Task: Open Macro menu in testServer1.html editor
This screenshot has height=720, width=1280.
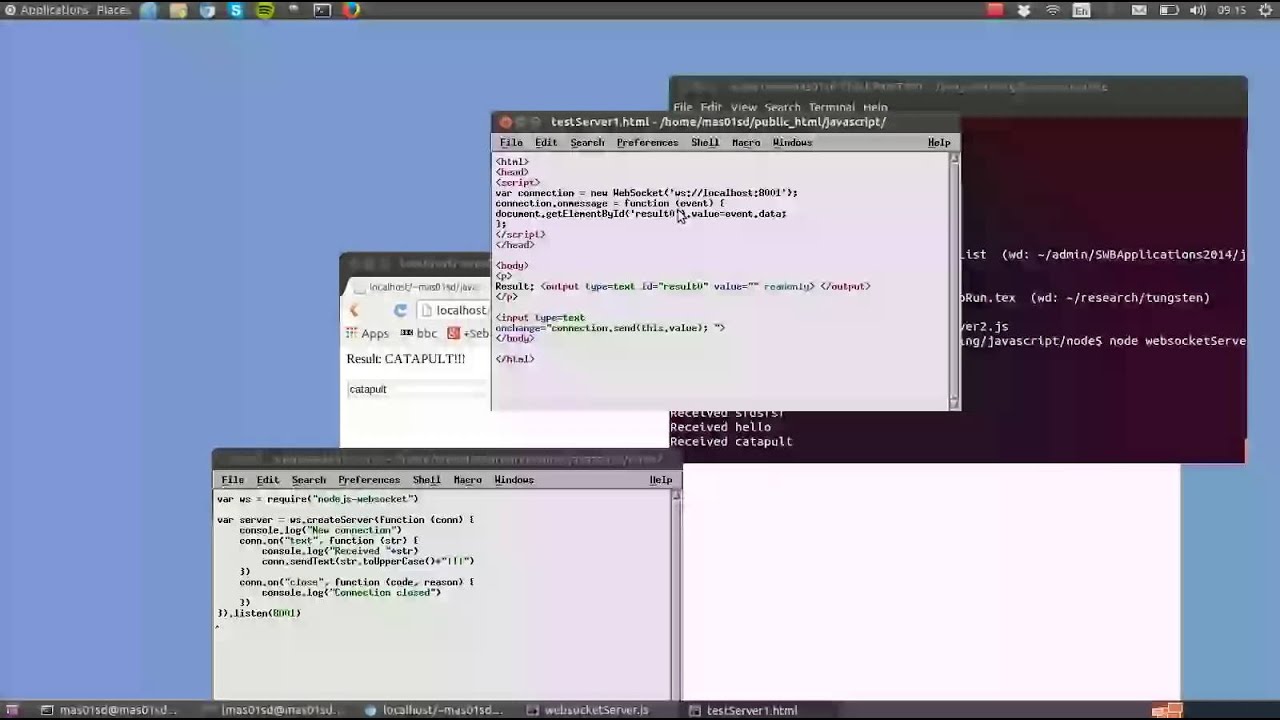Action: pyautogui.click(x=746, y=142)
